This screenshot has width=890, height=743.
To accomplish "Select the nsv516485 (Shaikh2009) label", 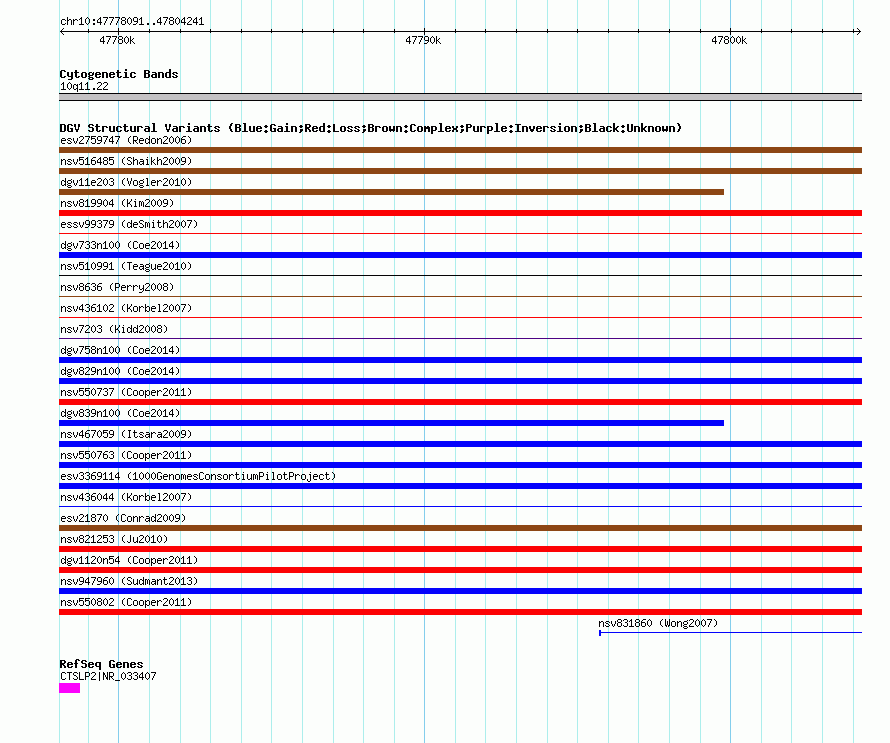I will 126,161.
